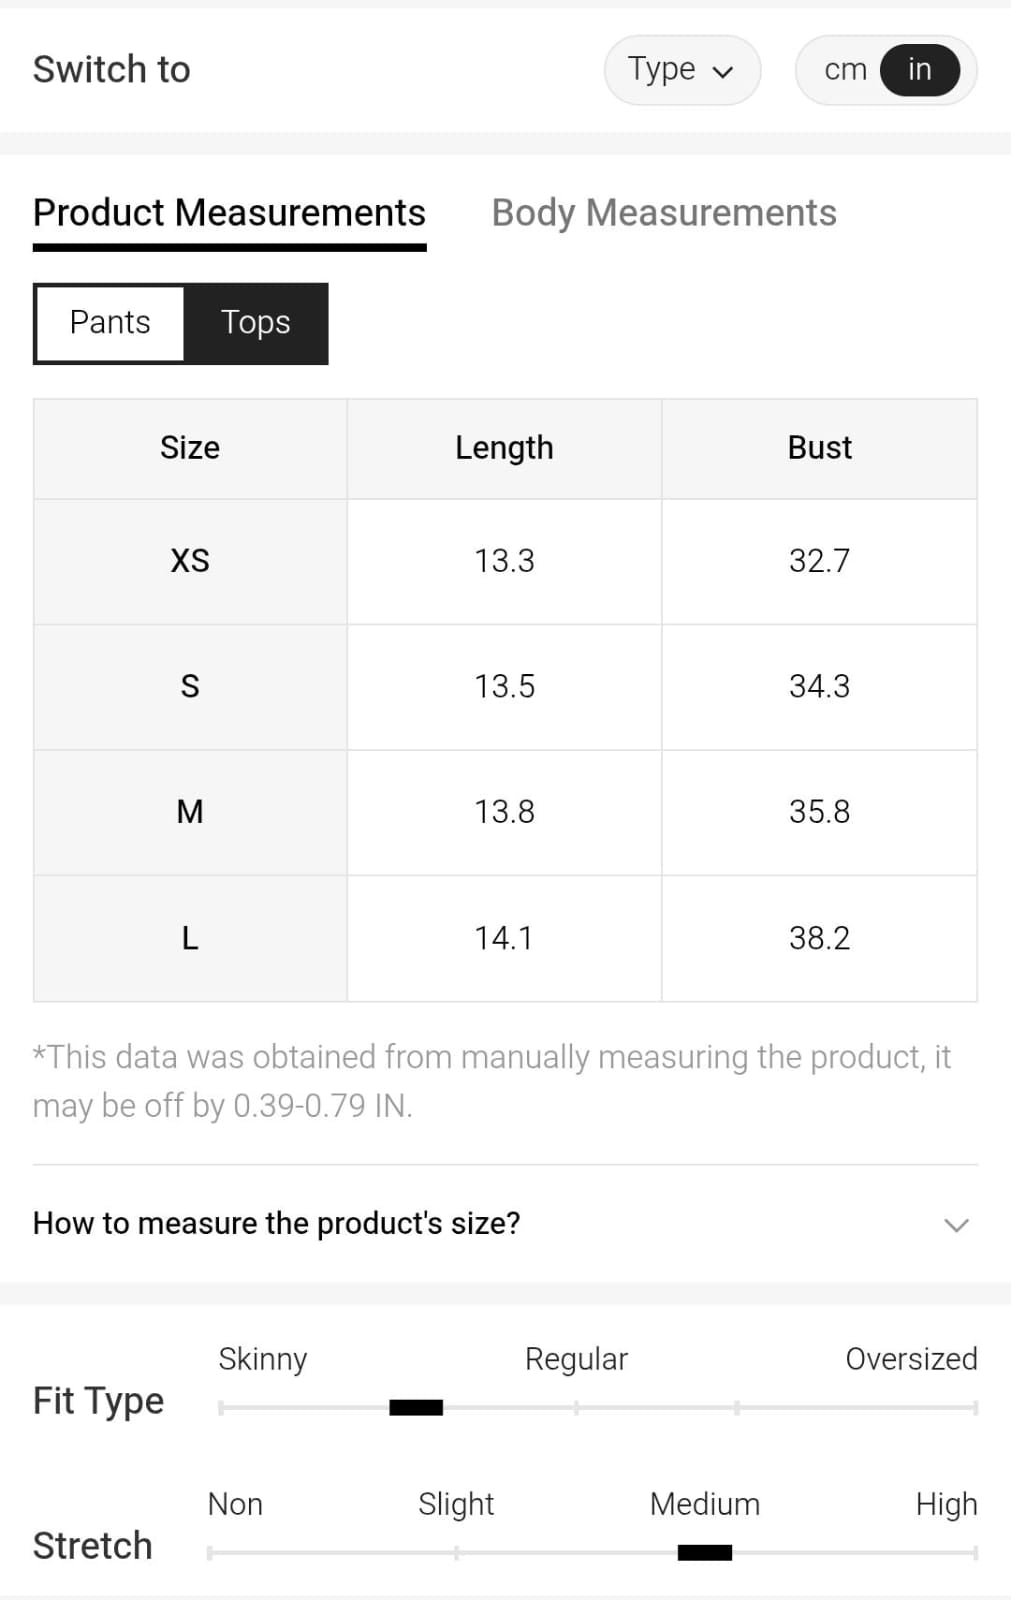The height and width of the screenshot is (1600, 1011).
Task: Click the Length column header
Action: click(x=504, y=448)
